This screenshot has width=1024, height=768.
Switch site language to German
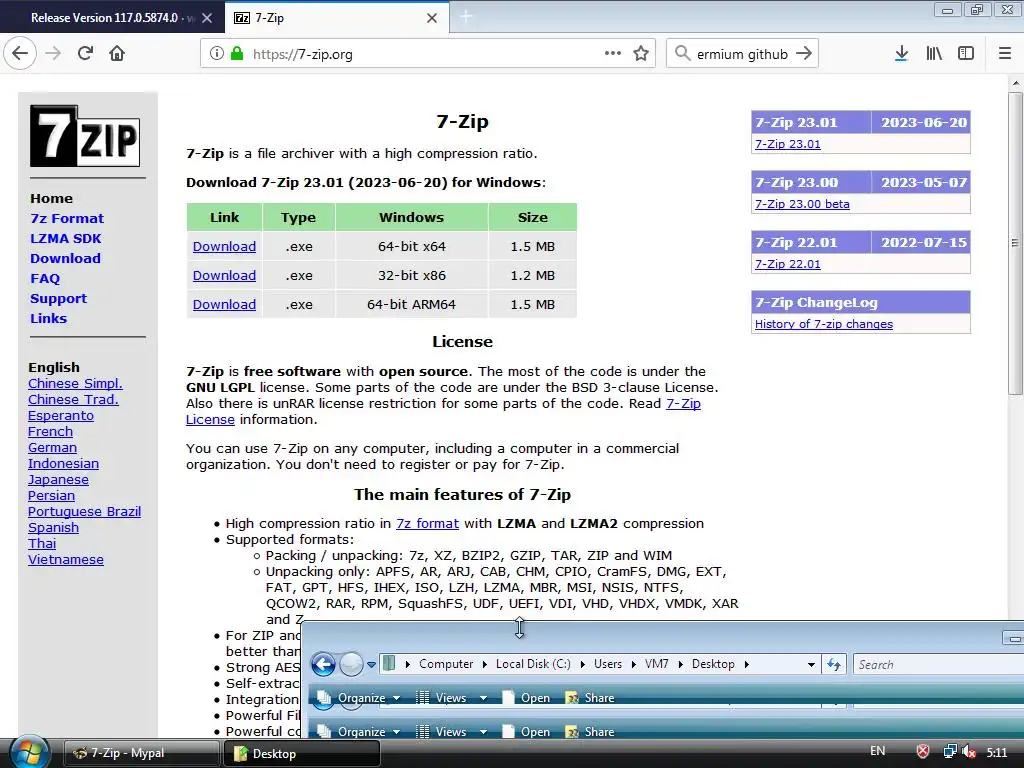coord(52,448)
